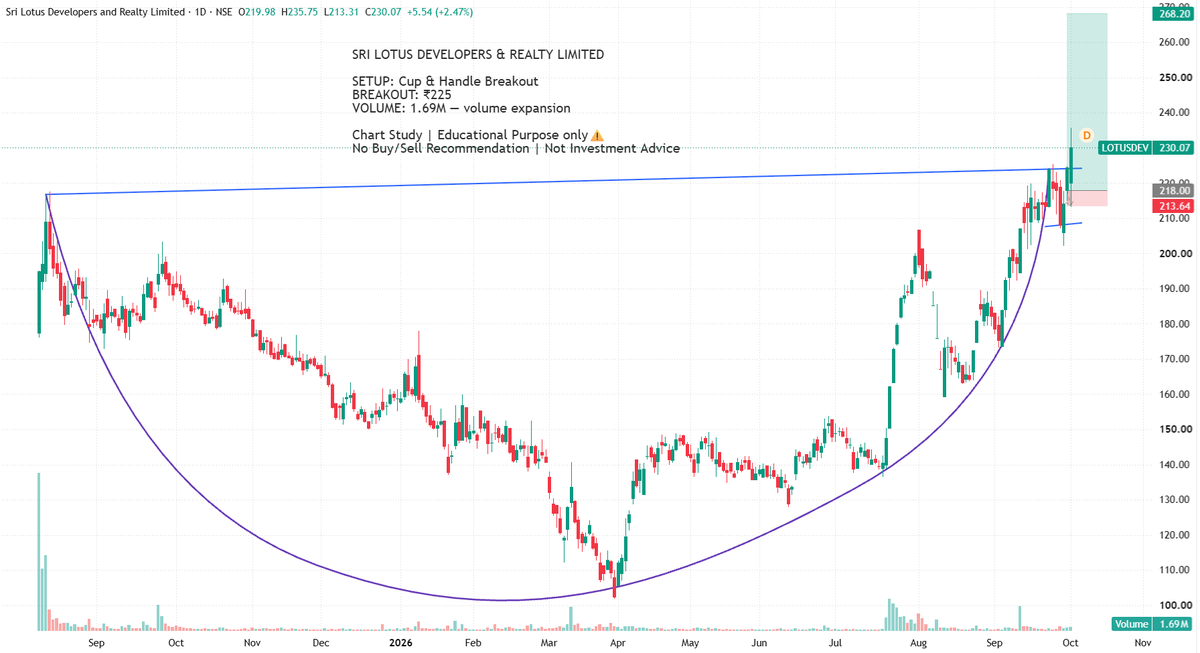The image size is (1200, 653).
Task: Click the 268.20 target price label
Action: 1173,14
